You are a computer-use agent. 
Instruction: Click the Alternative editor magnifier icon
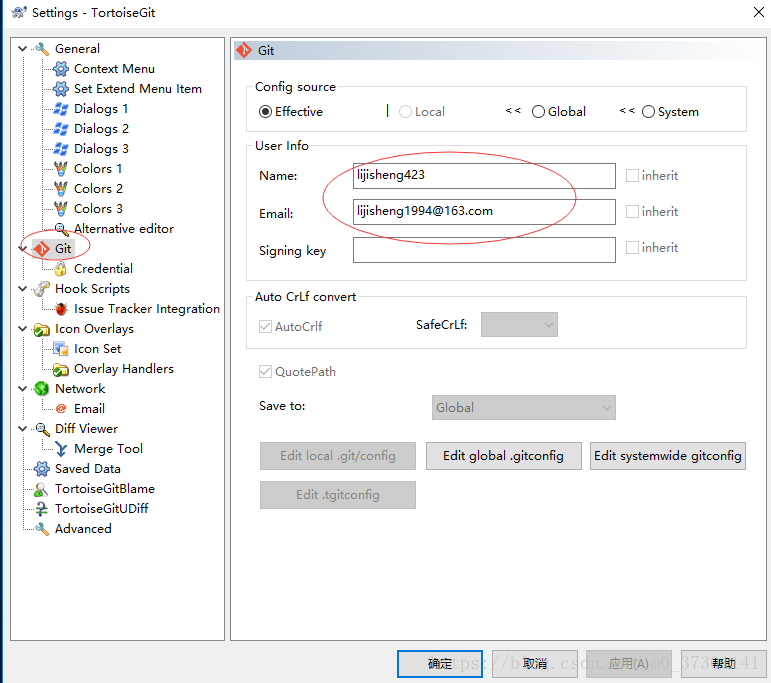coord(61,229)
